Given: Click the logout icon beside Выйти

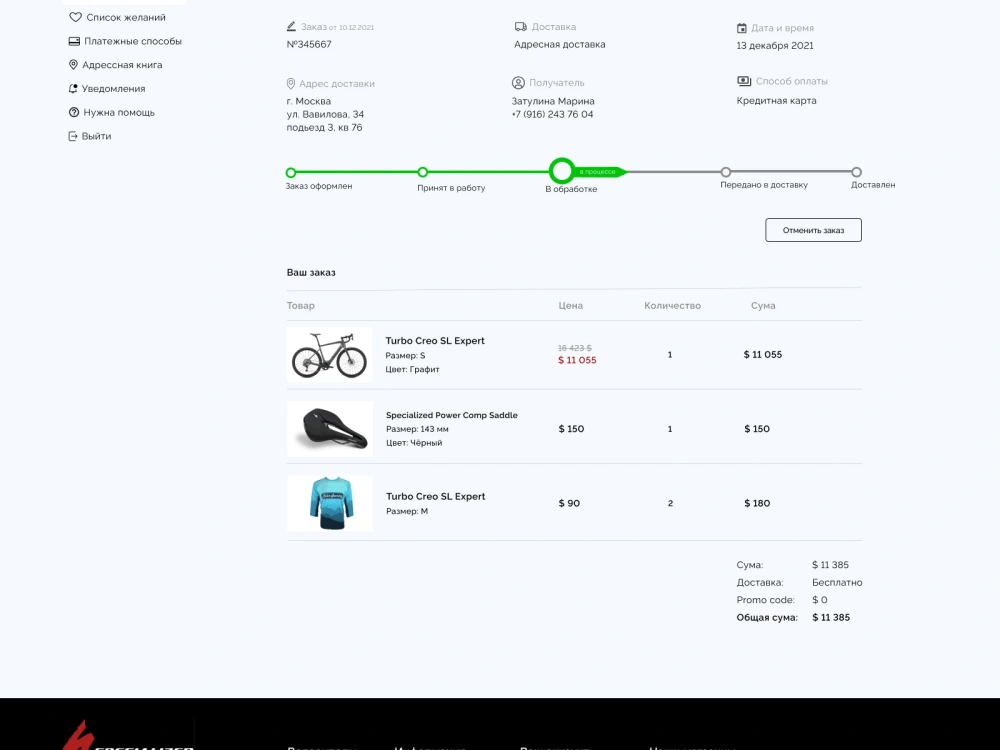Looking at the screenshot, I should (73, 136).
